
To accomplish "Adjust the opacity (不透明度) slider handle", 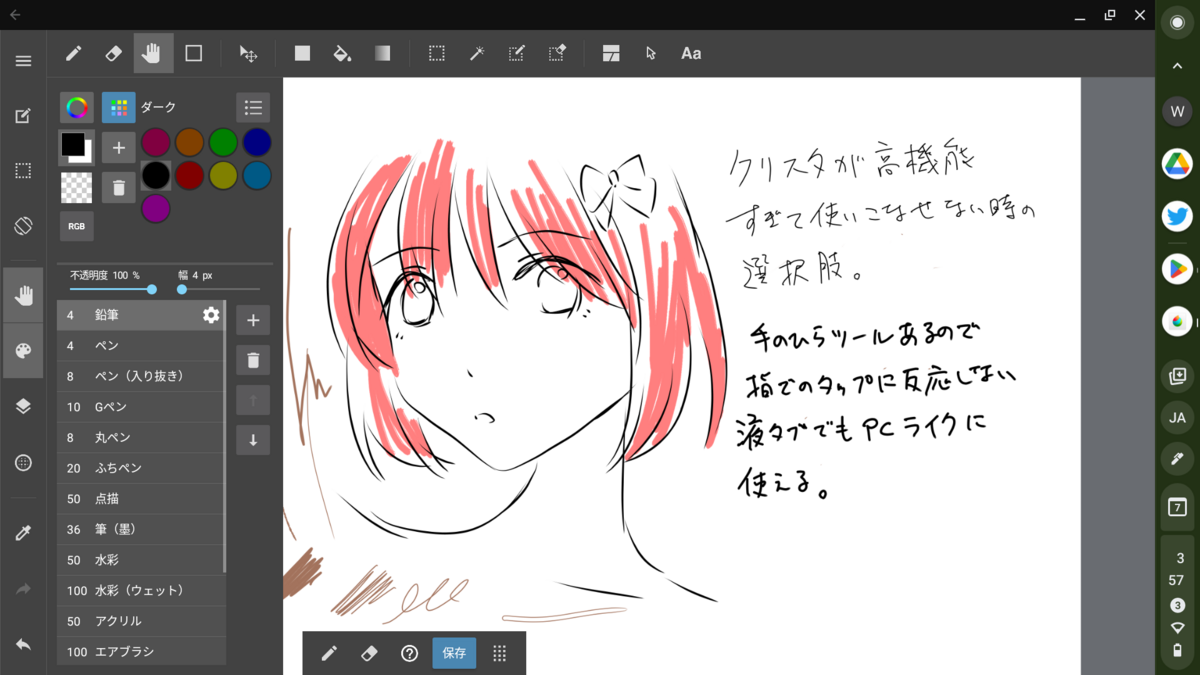I will [x=152, y=289].
